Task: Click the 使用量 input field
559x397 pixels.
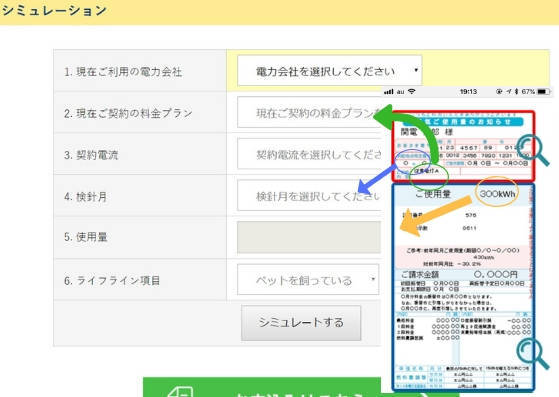Action: 309,237
